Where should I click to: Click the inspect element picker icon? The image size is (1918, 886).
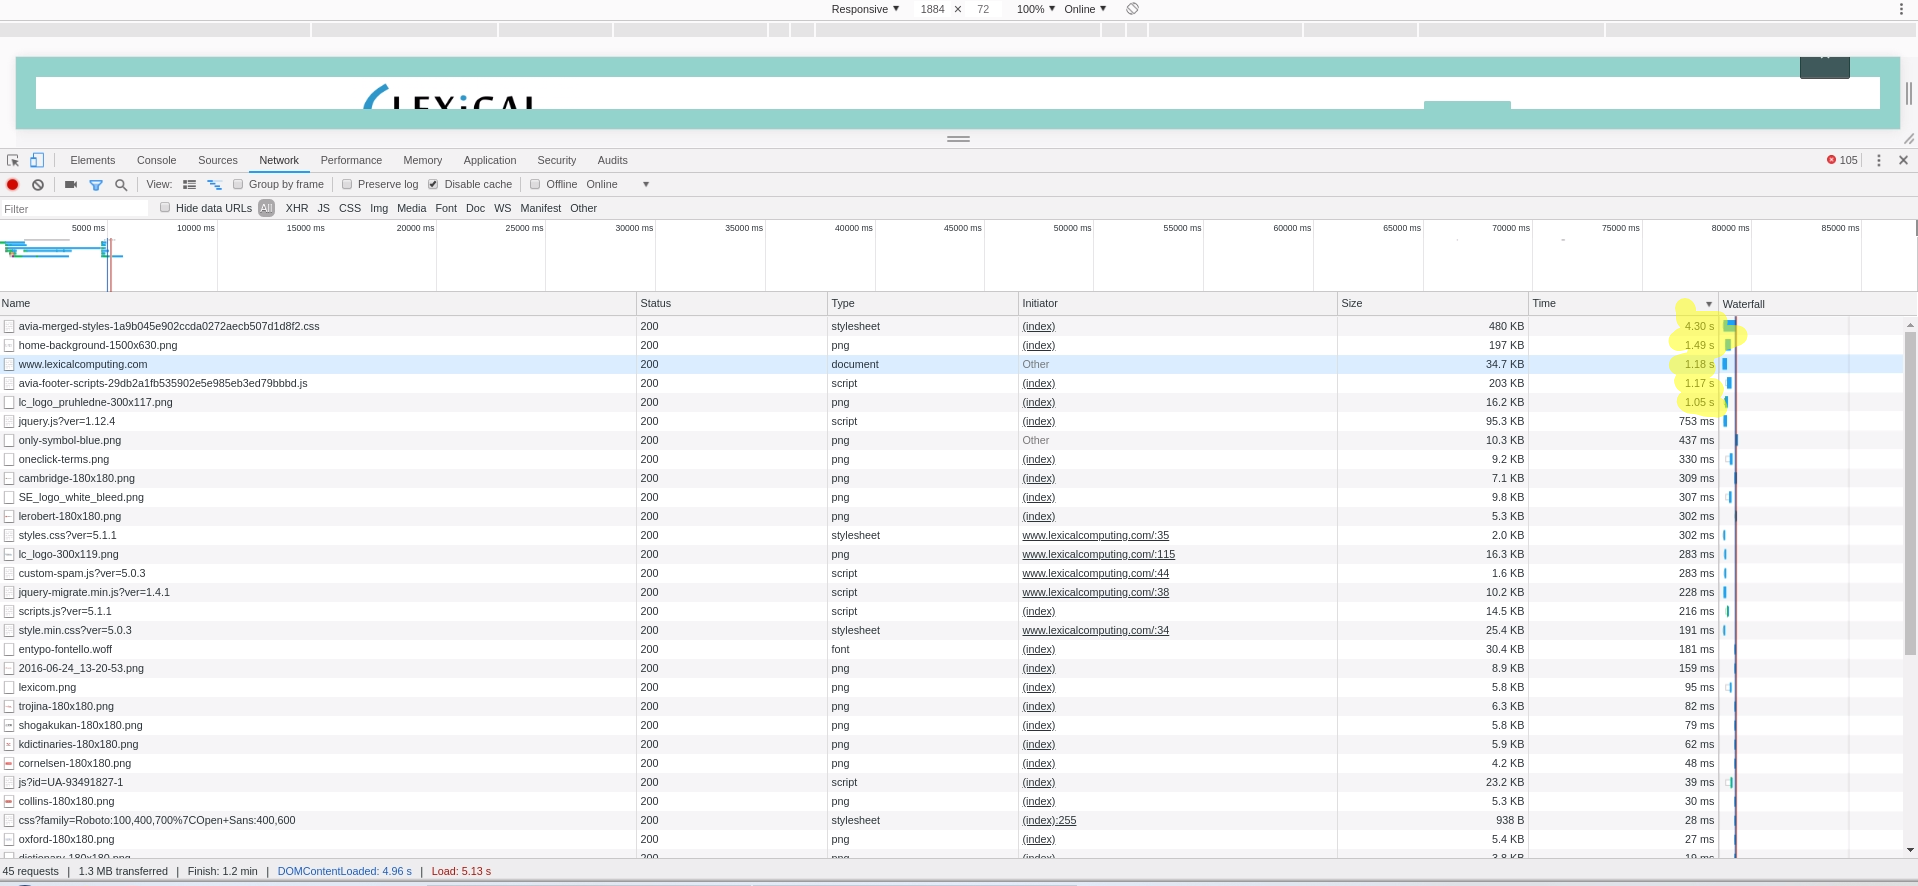coord(13,160)
